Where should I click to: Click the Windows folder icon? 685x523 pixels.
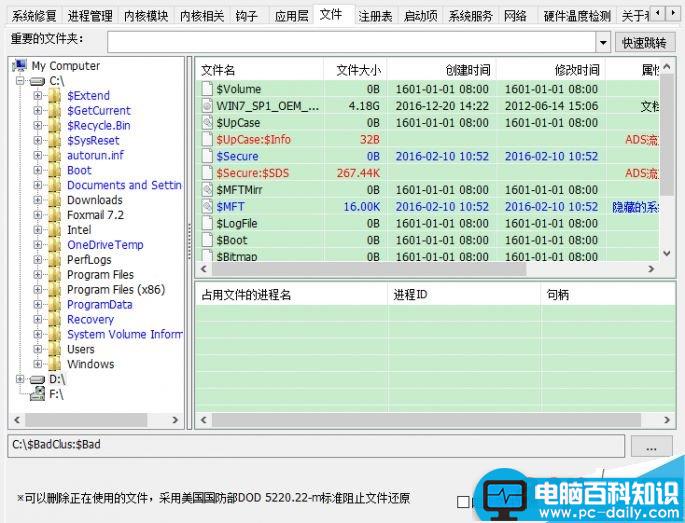coord(54,364)
